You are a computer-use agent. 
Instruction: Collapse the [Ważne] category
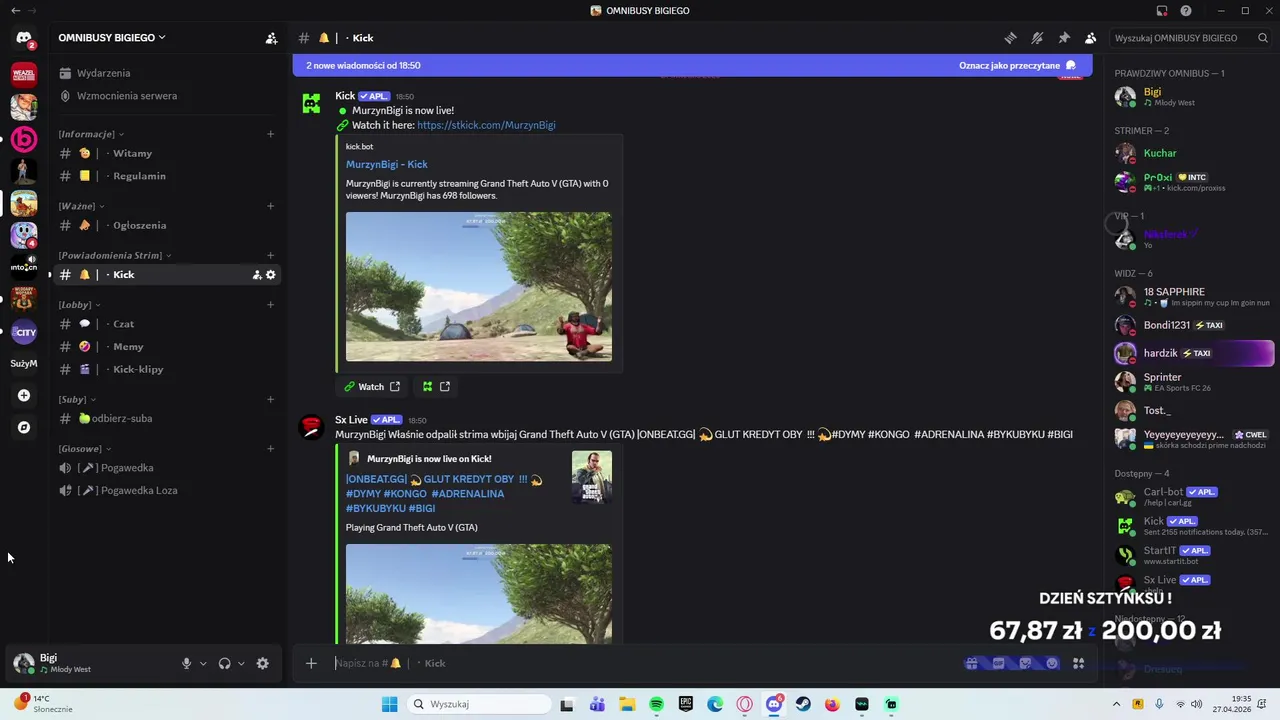click(81, 206)
